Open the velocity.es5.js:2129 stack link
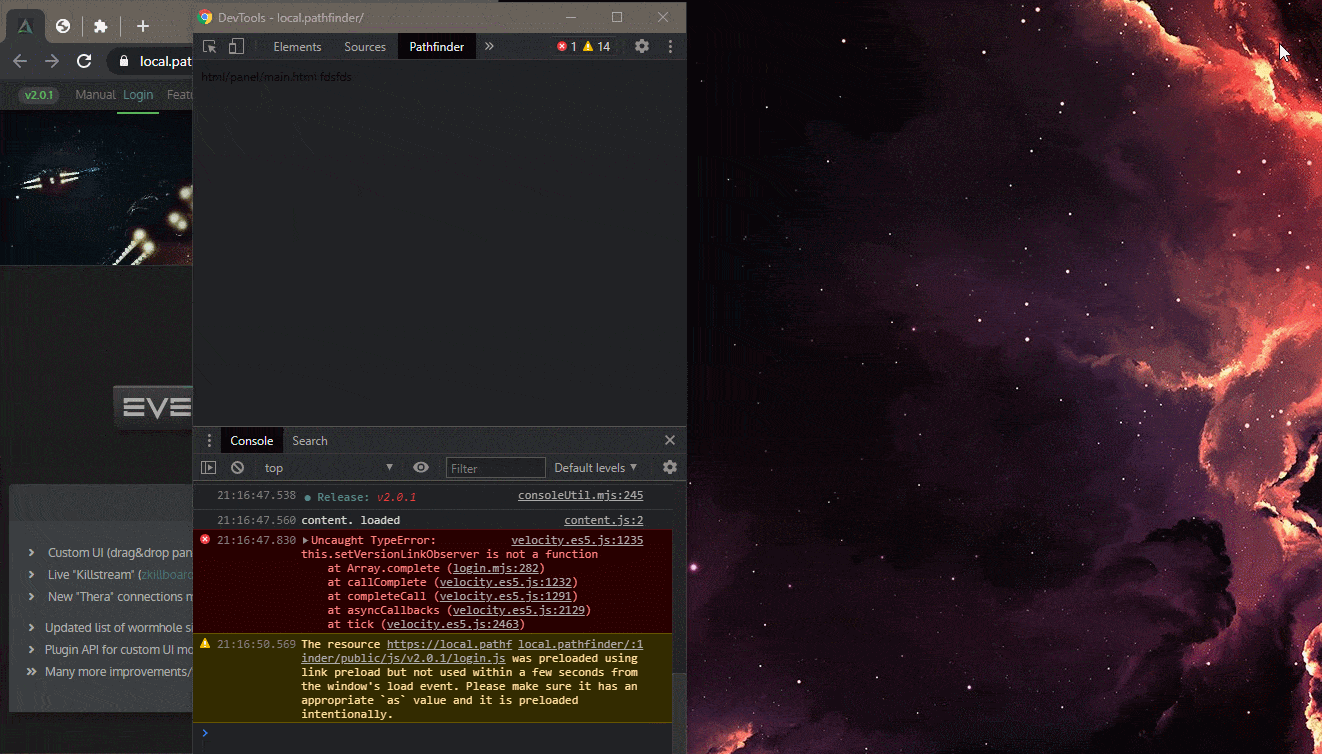 tap(518, 611)
